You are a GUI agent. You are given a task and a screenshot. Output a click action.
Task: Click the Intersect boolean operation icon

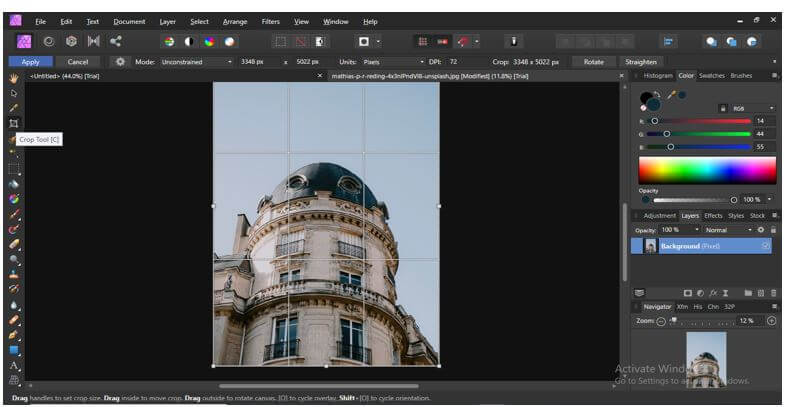point(752,42)
